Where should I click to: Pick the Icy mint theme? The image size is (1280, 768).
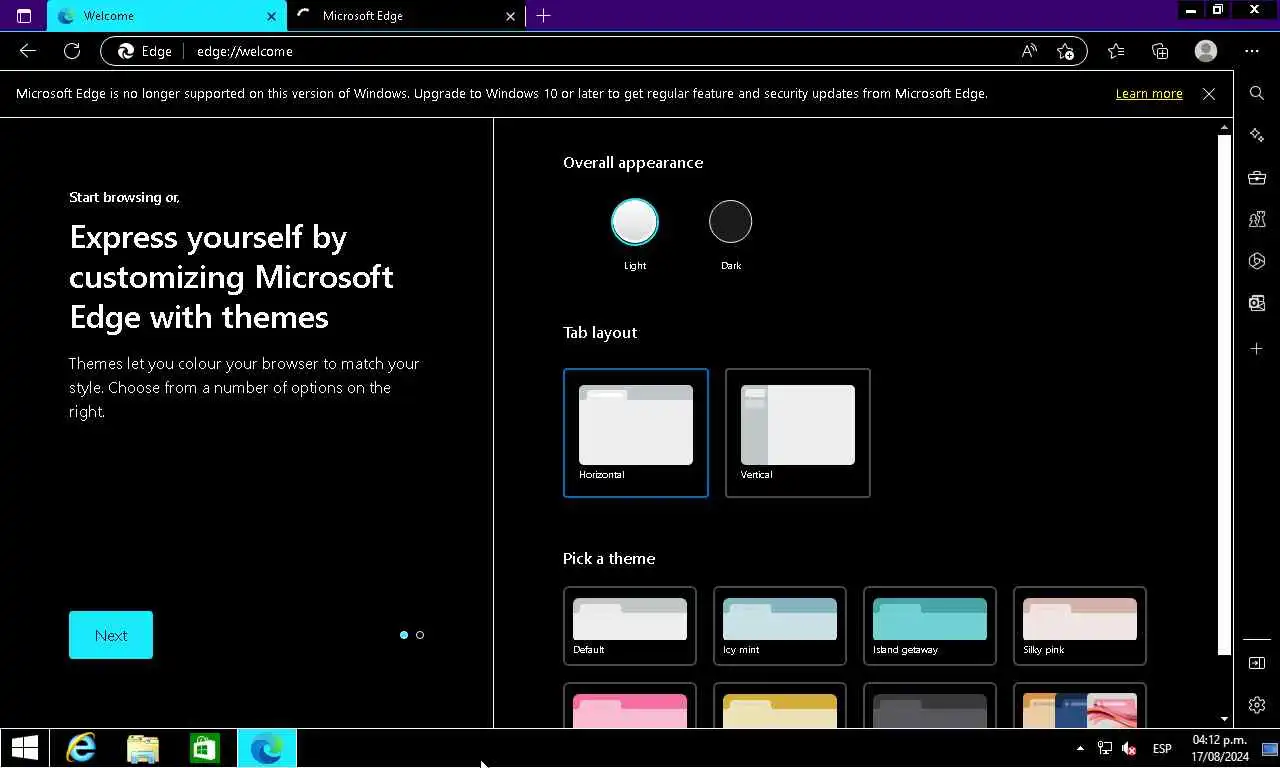point(780,626)
